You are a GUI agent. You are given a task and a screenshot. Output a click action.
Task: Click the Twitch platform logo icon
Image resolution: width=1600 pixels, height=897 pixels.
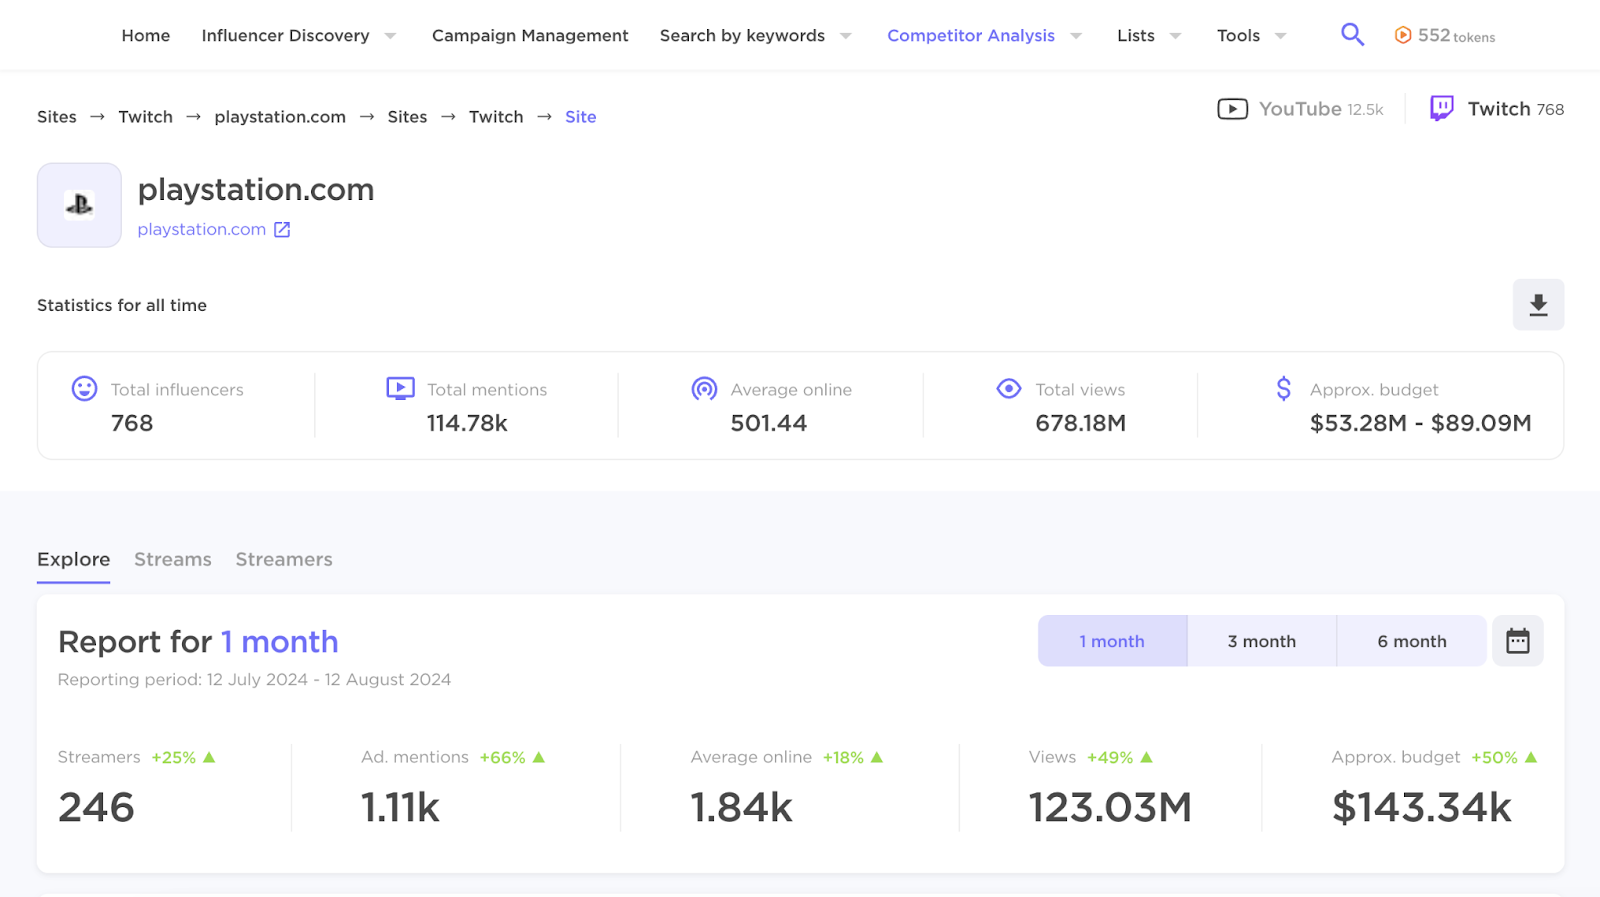1441,108
